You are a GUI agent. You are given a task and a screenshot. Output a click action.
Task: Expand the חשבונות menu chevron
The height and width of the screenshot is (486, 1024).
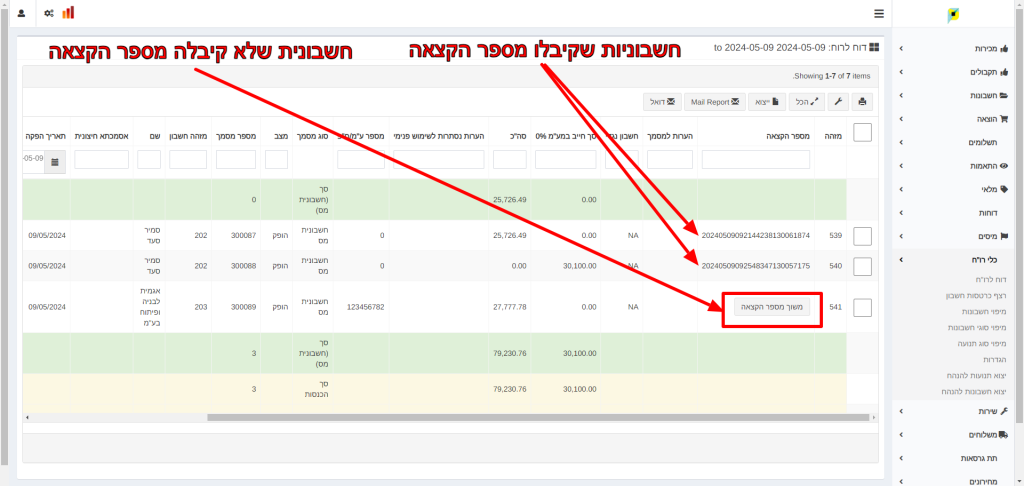tap(902, 95)
